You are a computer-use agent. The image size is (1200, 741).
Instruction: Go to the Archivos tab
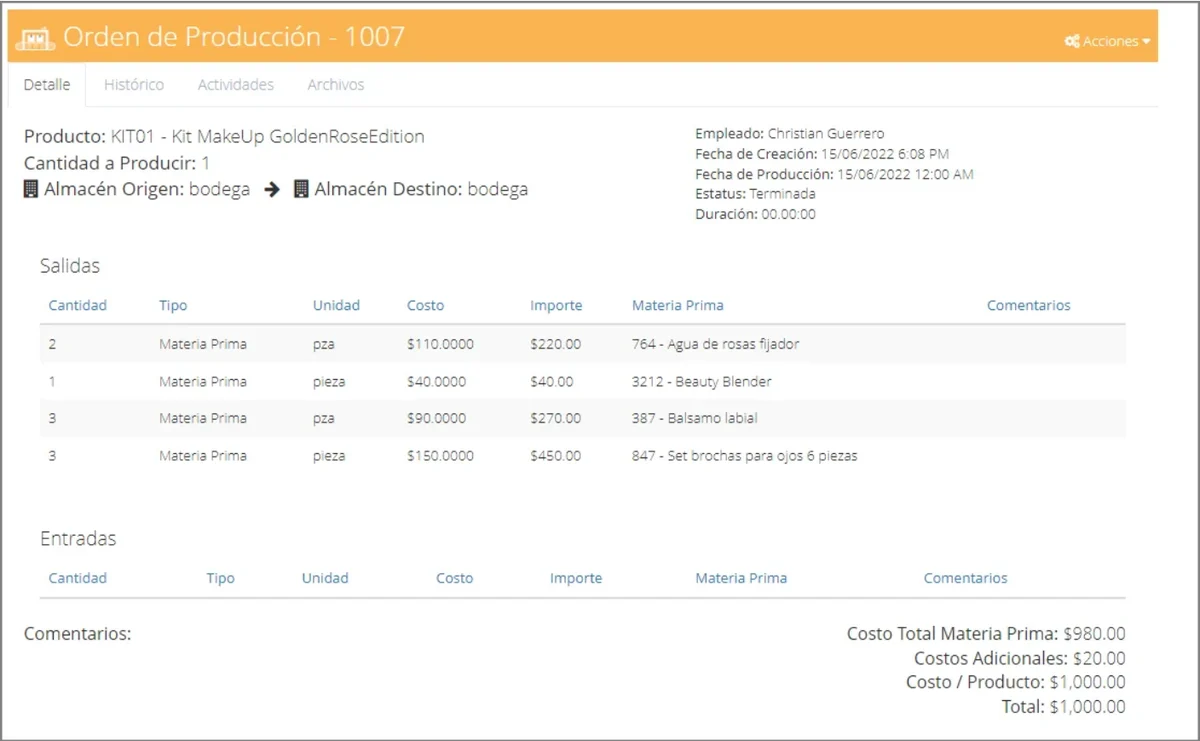(336, 85)
